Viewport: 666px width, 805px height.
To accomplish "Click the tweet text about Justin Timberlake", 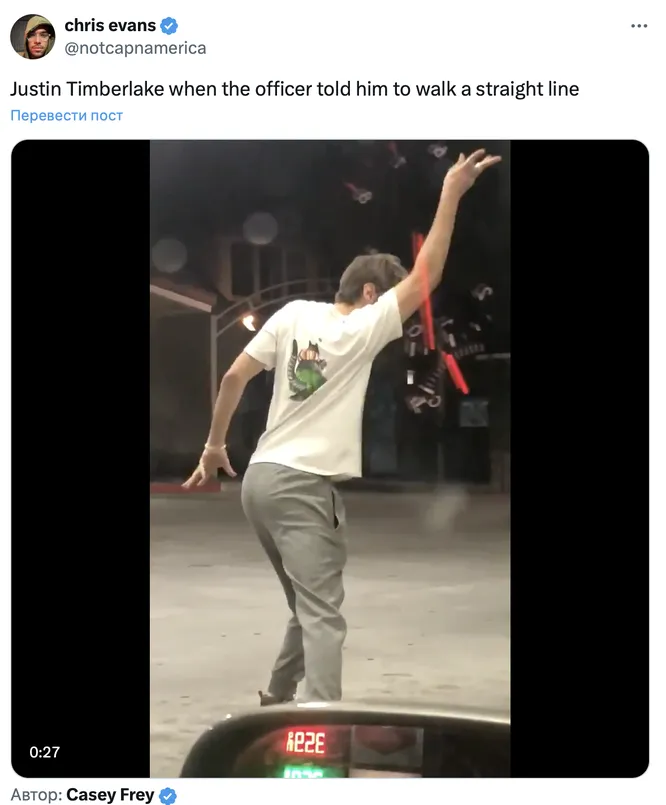I will 294,89.
